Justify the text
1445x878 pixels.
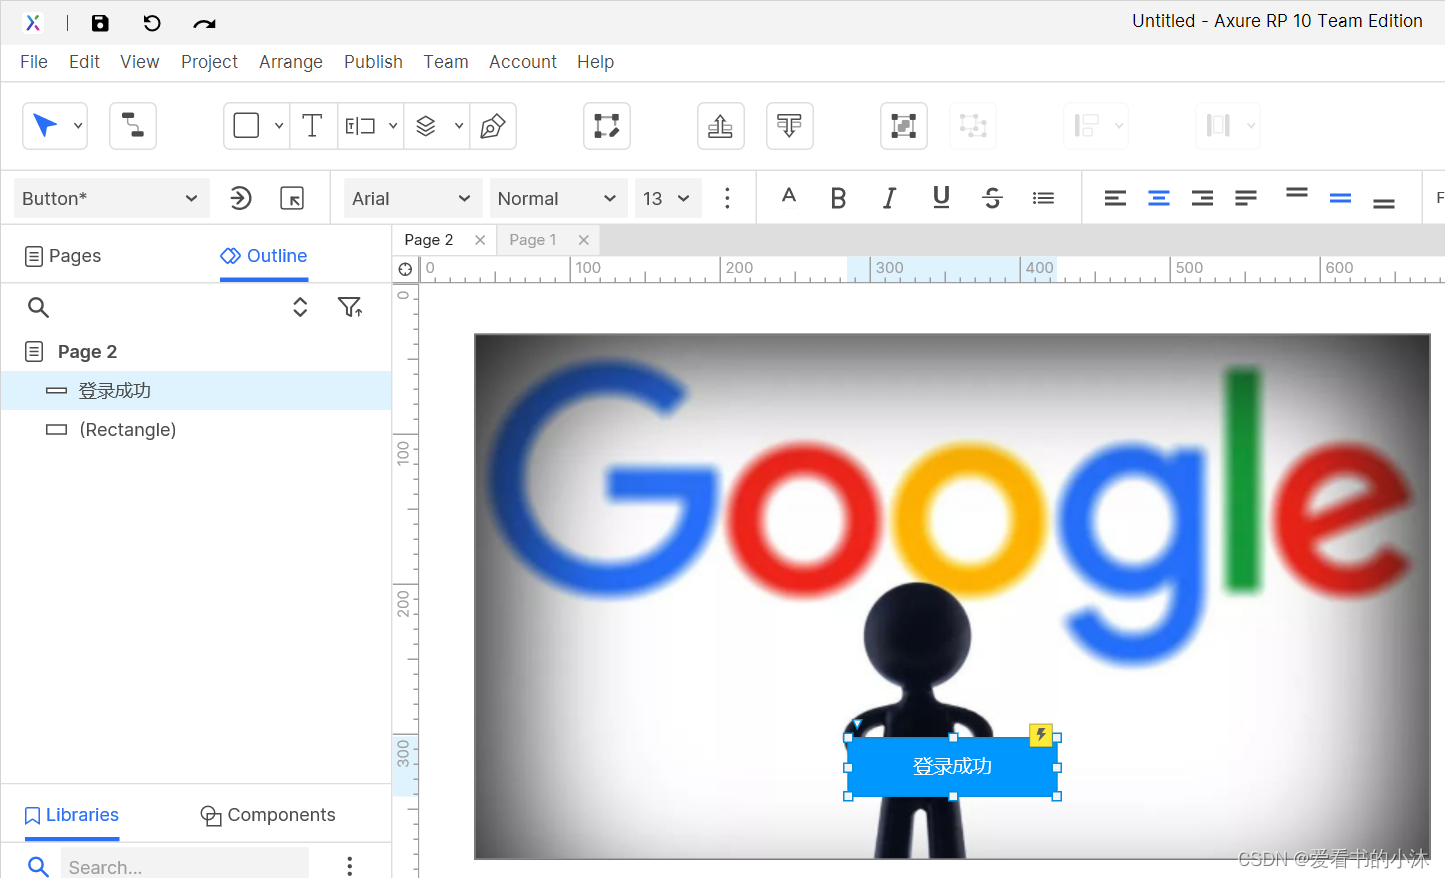click(x=1246, y=198)
